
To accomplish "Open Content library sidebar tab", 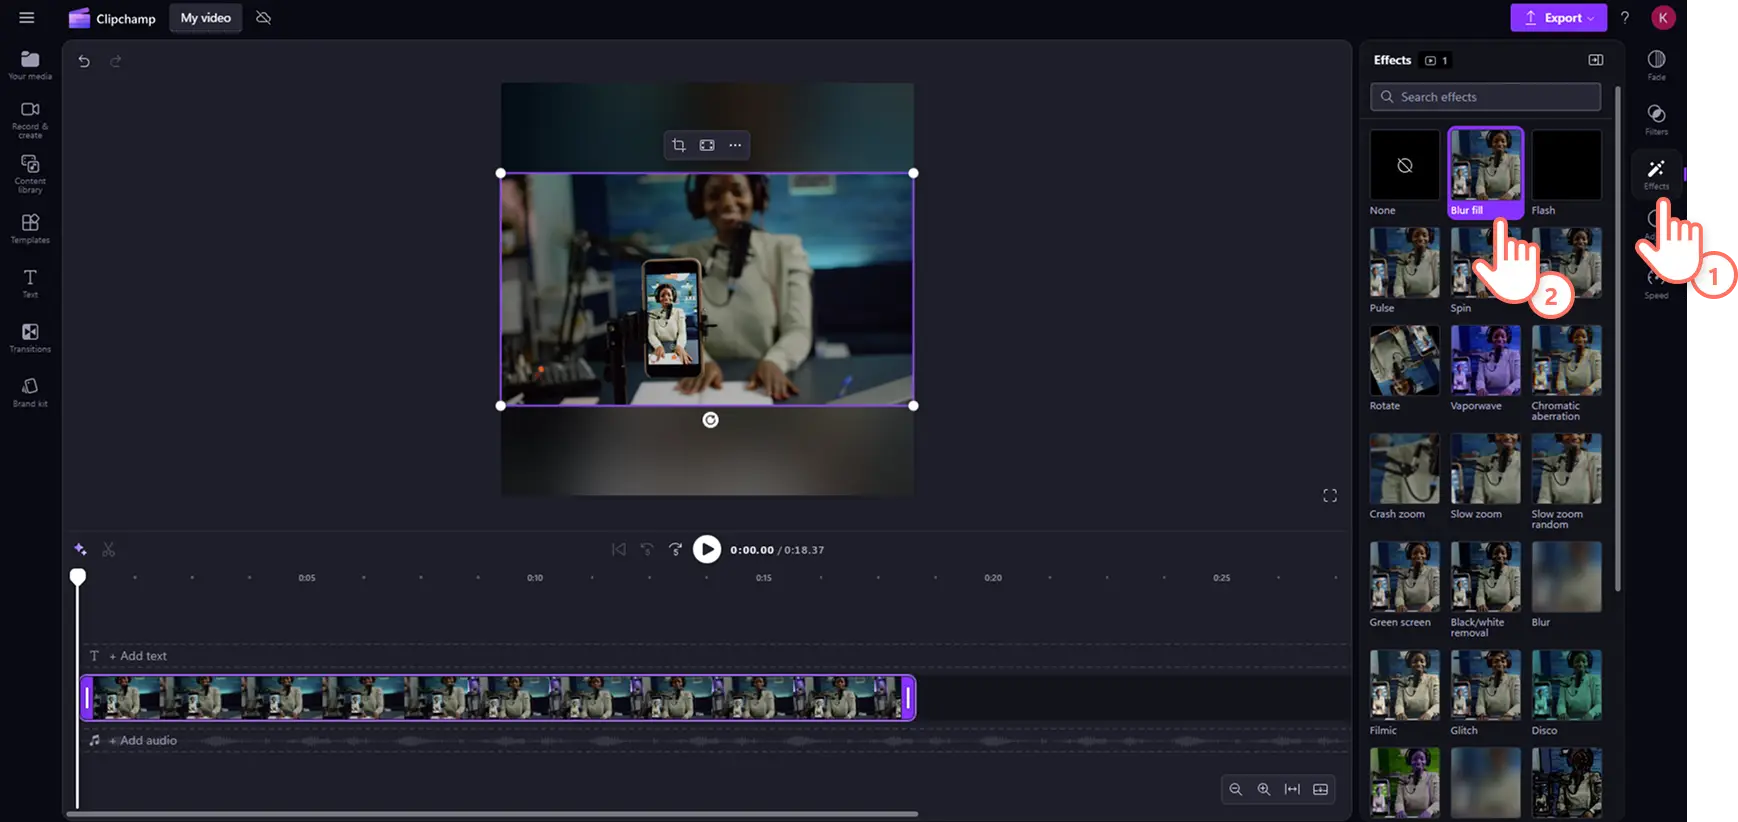I will tap(30, 174).
